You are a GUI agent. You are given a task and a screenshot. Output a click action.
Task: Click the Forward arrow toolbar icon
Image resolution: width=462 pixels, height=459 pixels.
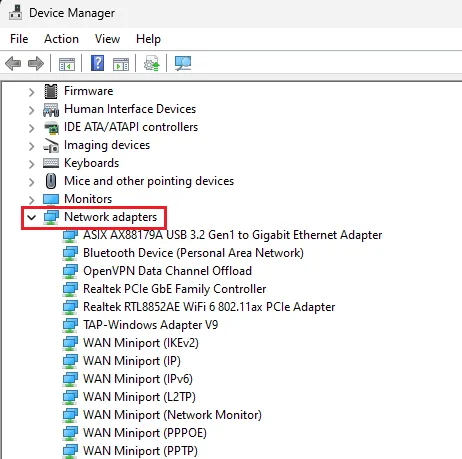pyautogui.click(x=36, y=63)
